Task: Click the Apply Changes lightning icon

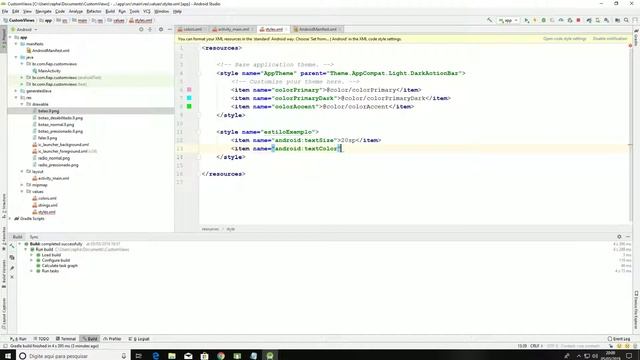Action: [535, 20]
